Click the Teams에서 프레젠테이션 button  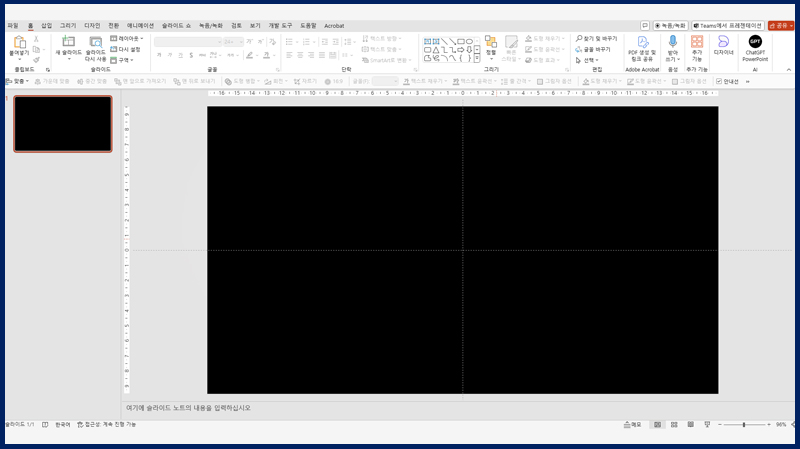pos(728,26)
